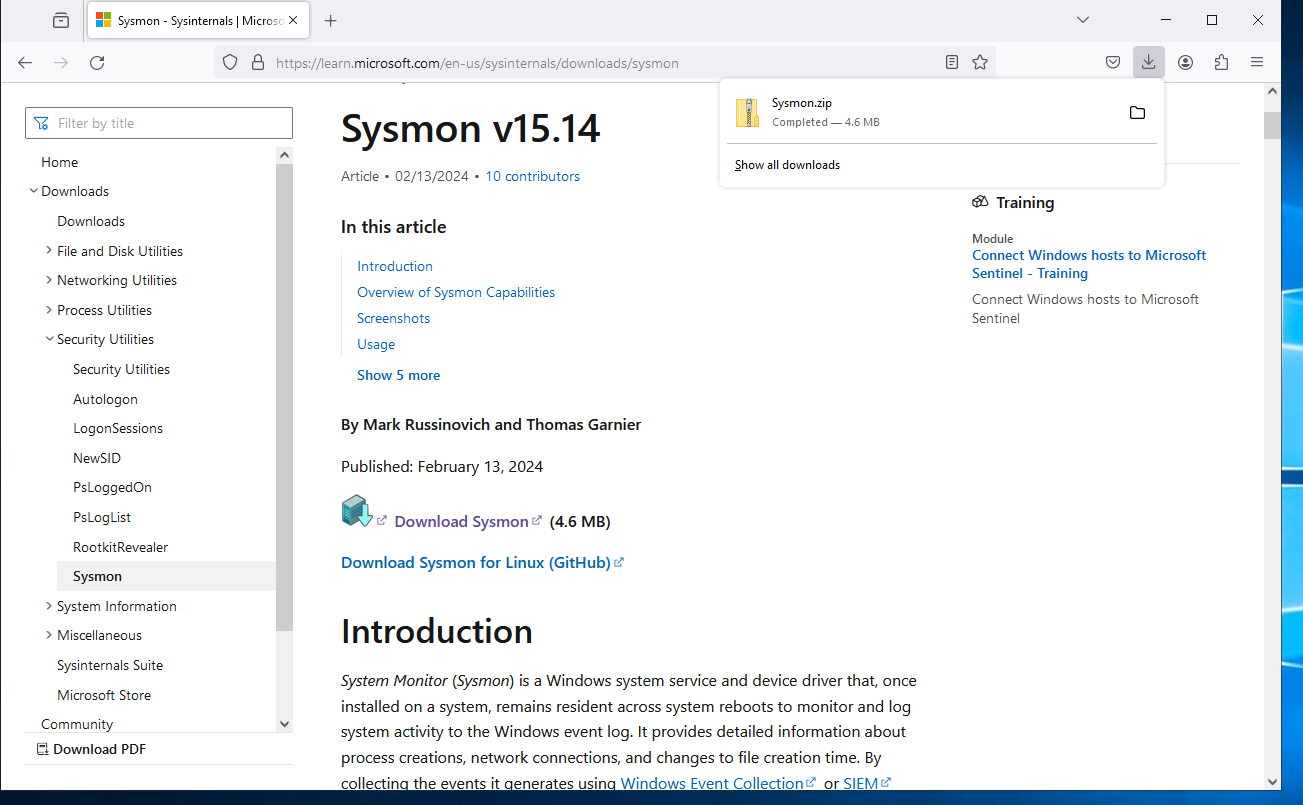Open Connect Windows hosts to Microsoft Sentinel training

[1089, 264]
